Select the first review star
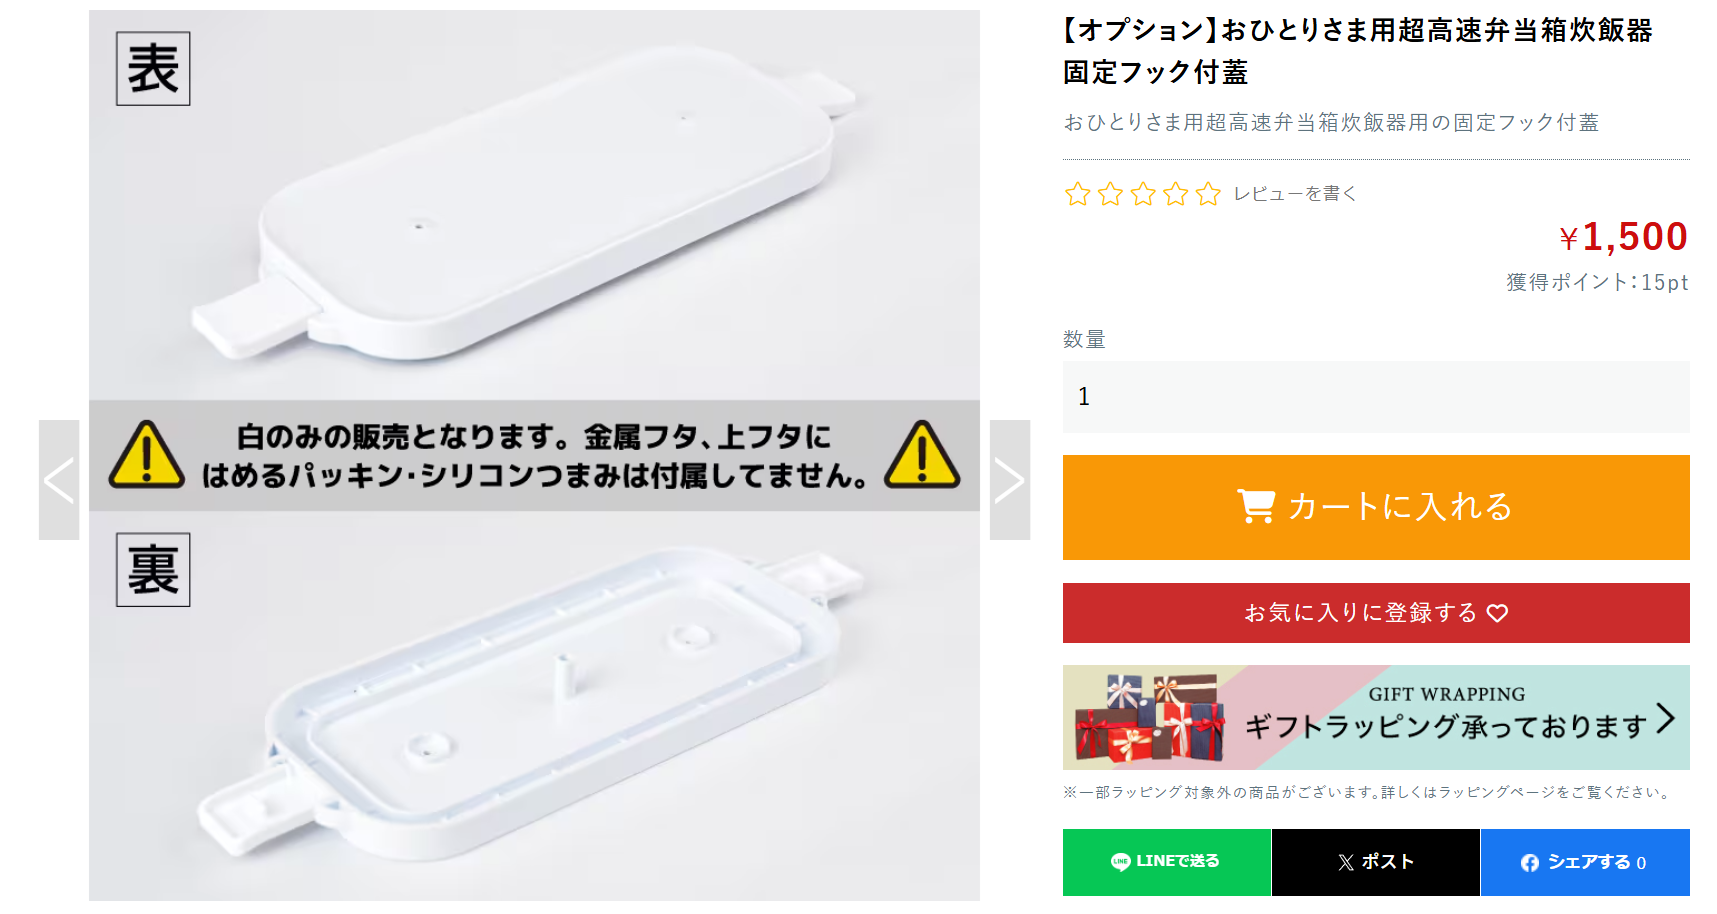 point(1078,194)
